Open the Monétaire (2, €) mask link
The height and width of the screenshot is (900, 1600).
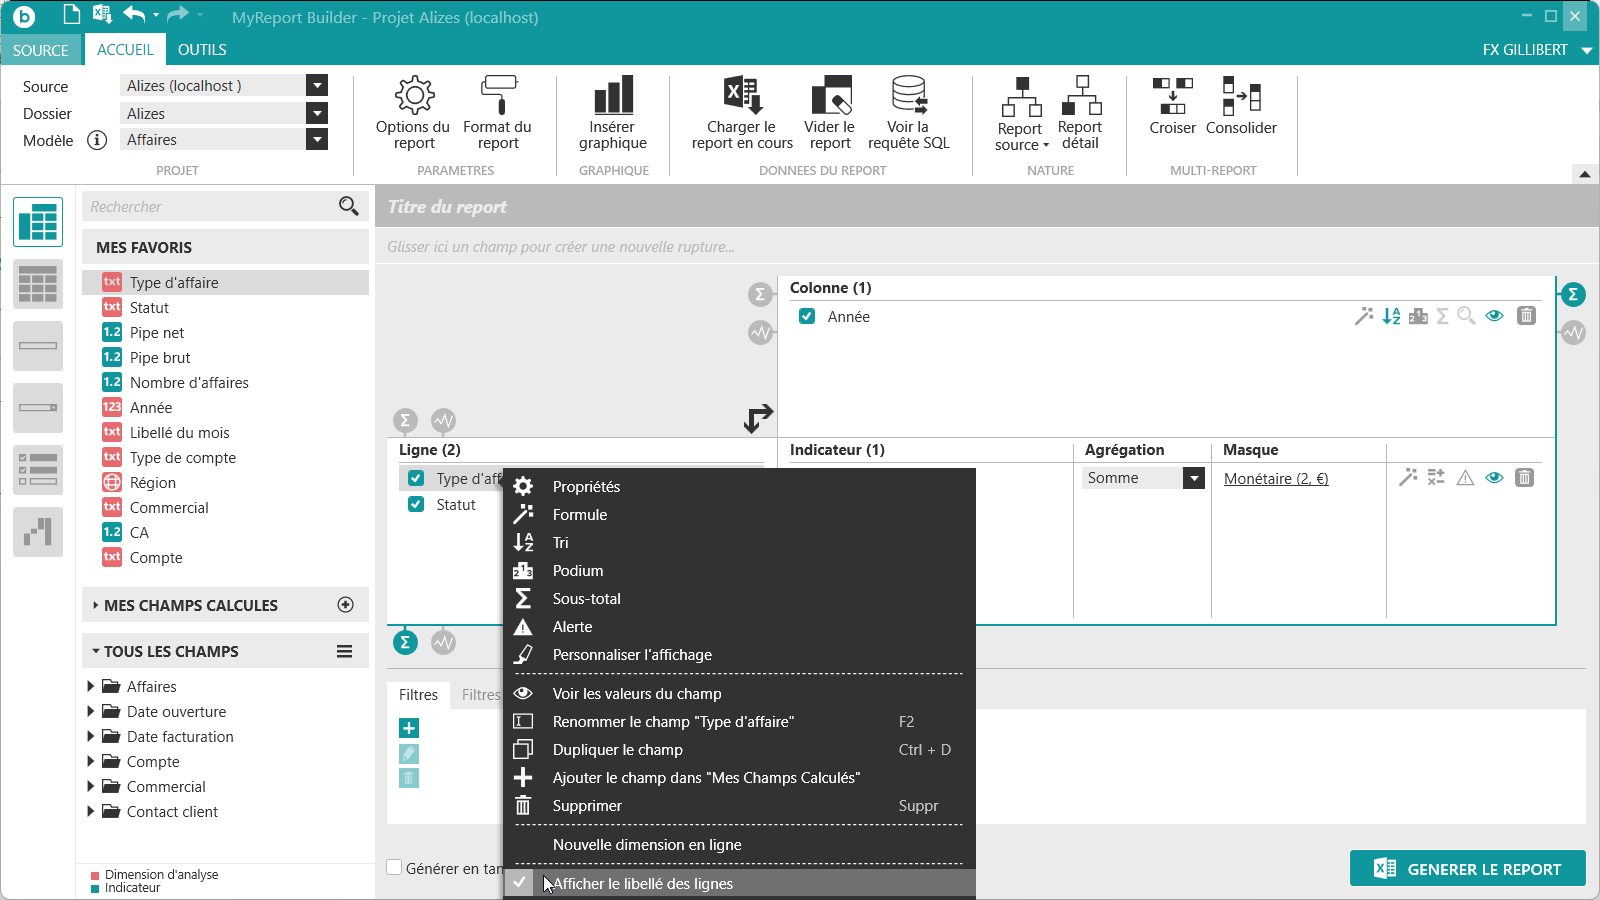tap(1276, 479)
